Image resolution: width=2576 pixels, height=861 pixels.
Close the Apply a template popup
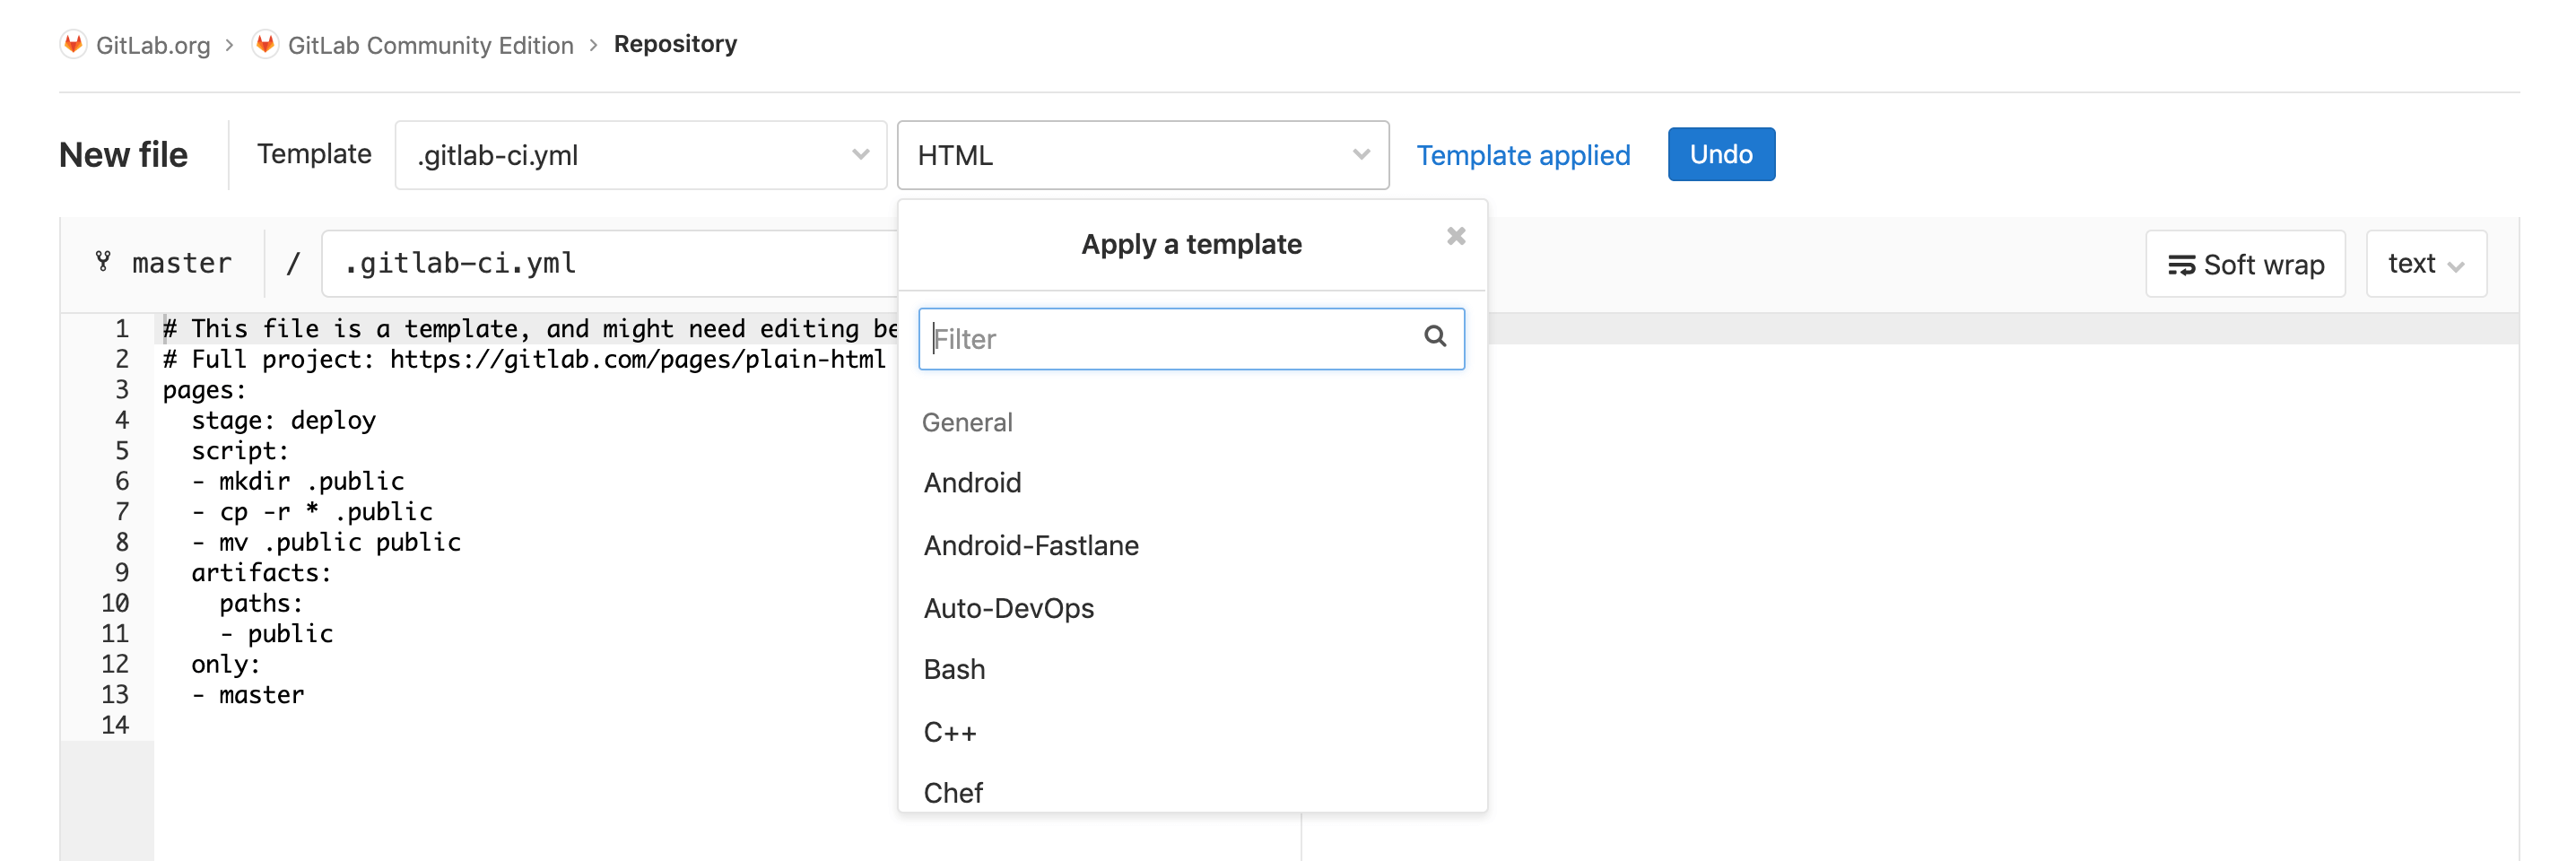point(1456,236)
